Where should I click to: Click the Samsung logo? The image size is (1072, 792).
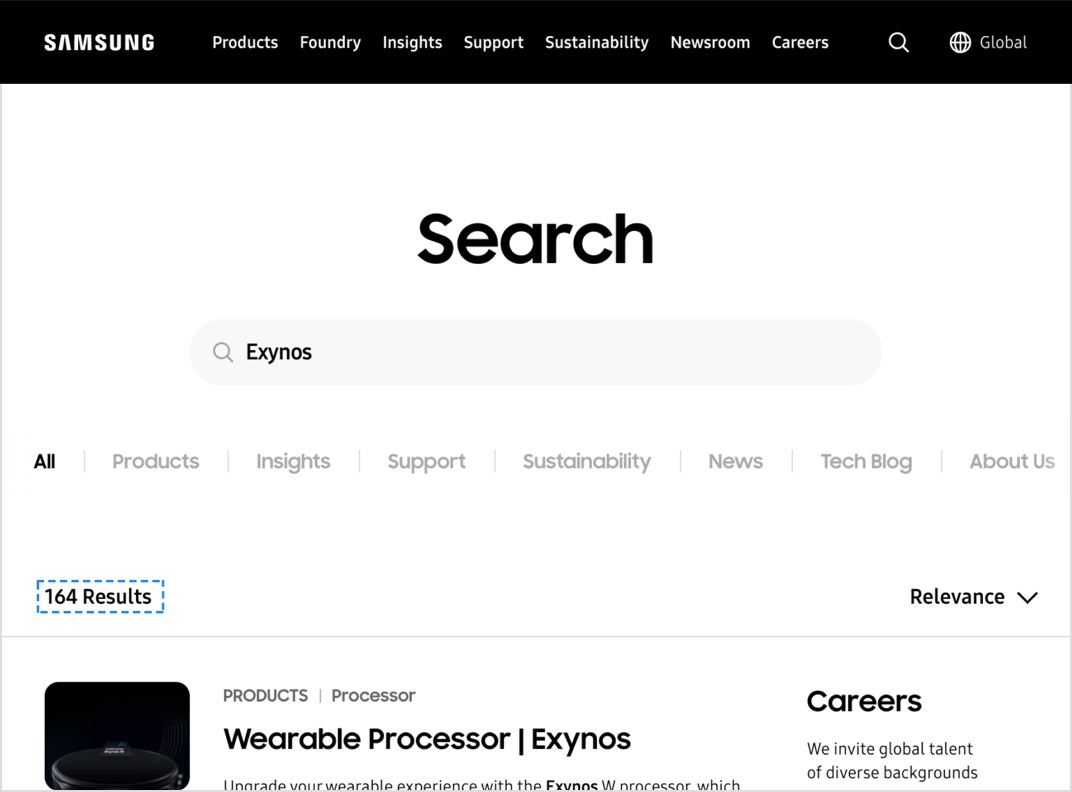[x=99, y=42]
